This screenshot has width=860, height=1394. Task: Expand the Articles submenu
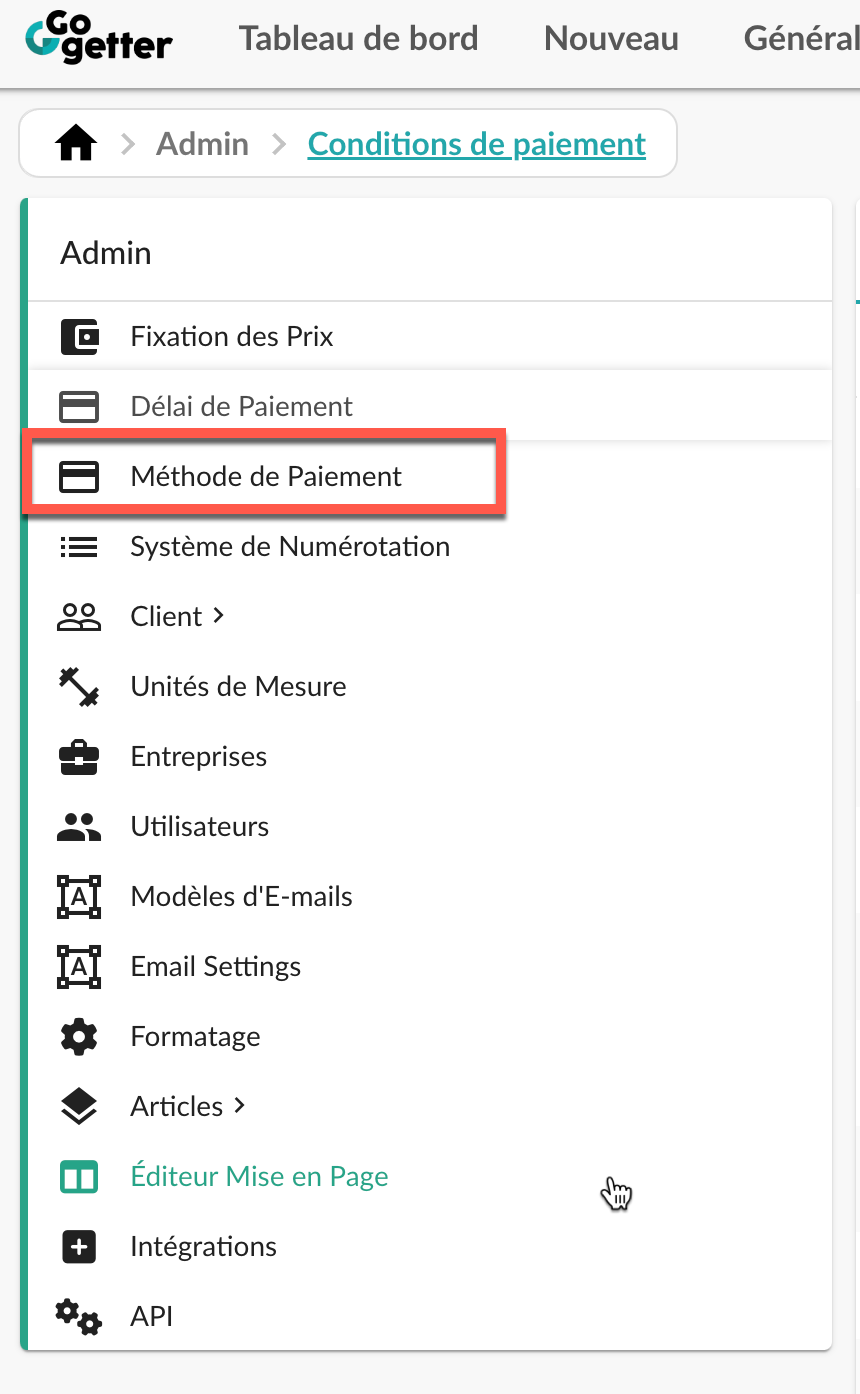[187, 1106]
